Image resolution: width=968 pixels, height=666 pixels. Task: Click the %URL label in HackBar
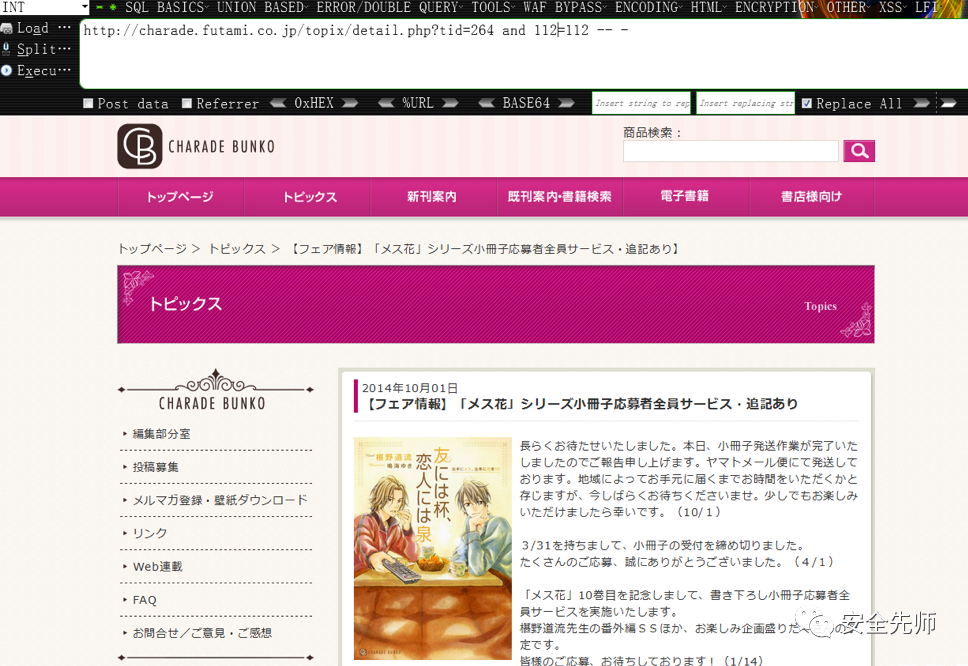[x=418, y=103]
